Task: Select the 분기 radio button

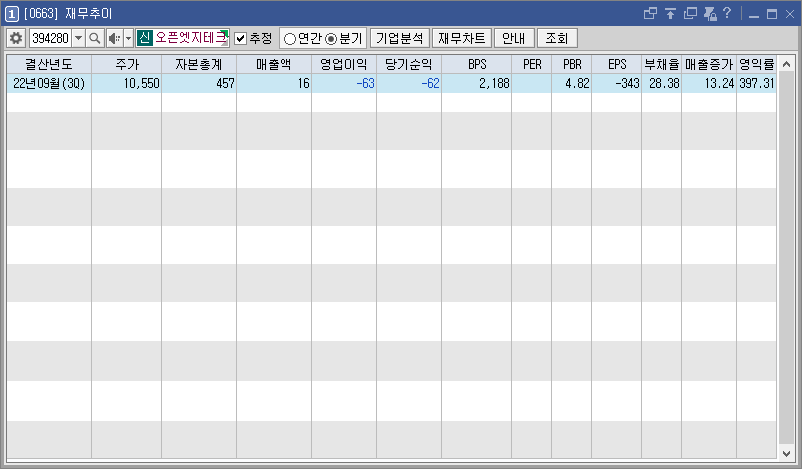Action: (331, 39)
